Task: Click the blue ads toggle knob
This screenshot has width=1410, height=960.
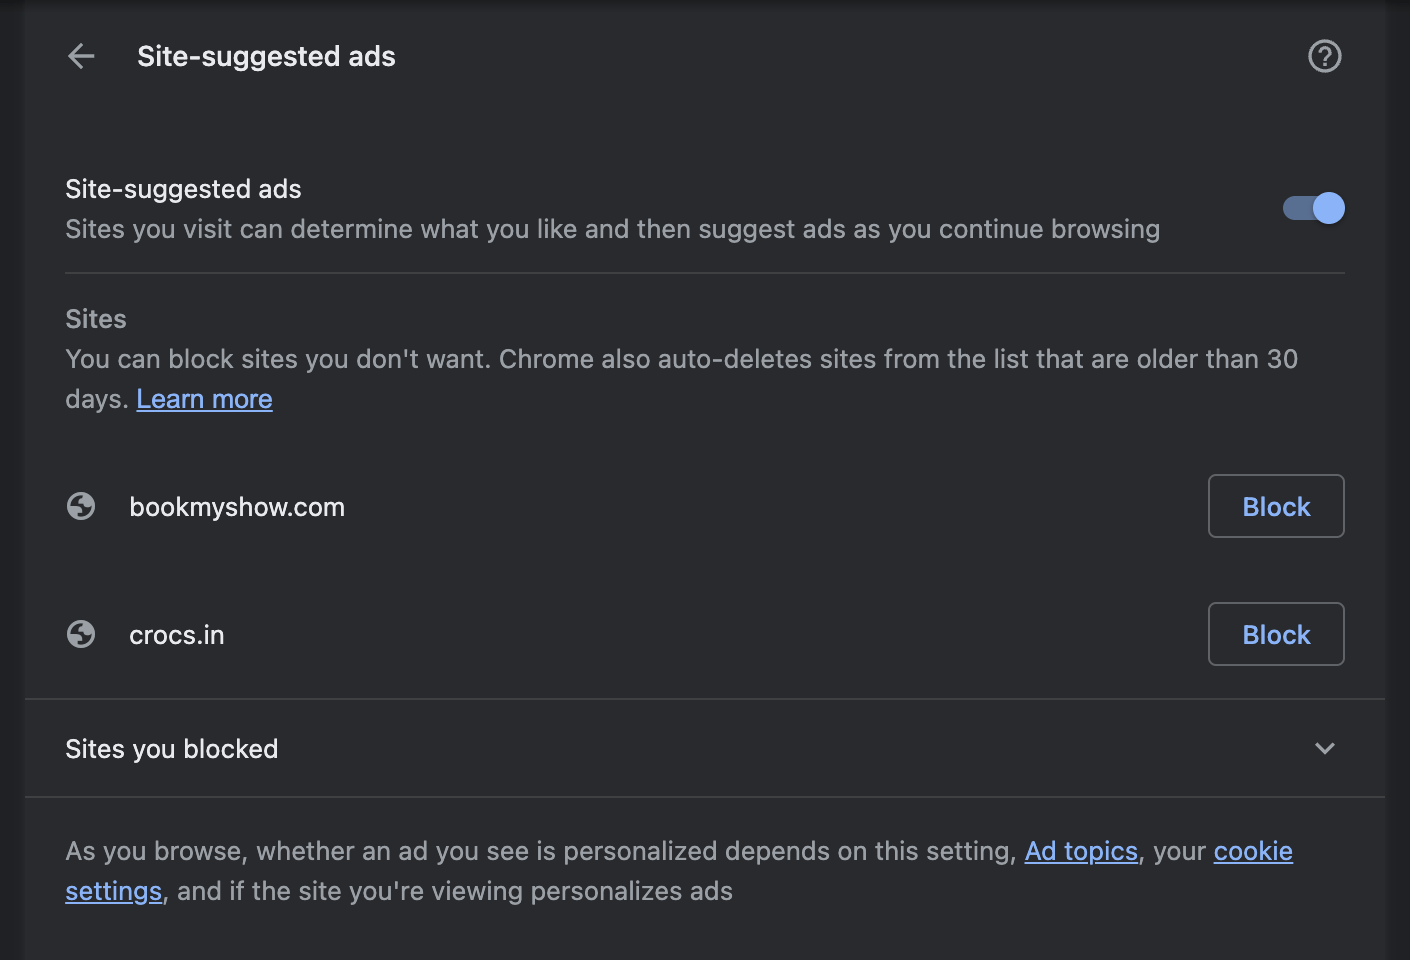Action: coord(1328,208)
